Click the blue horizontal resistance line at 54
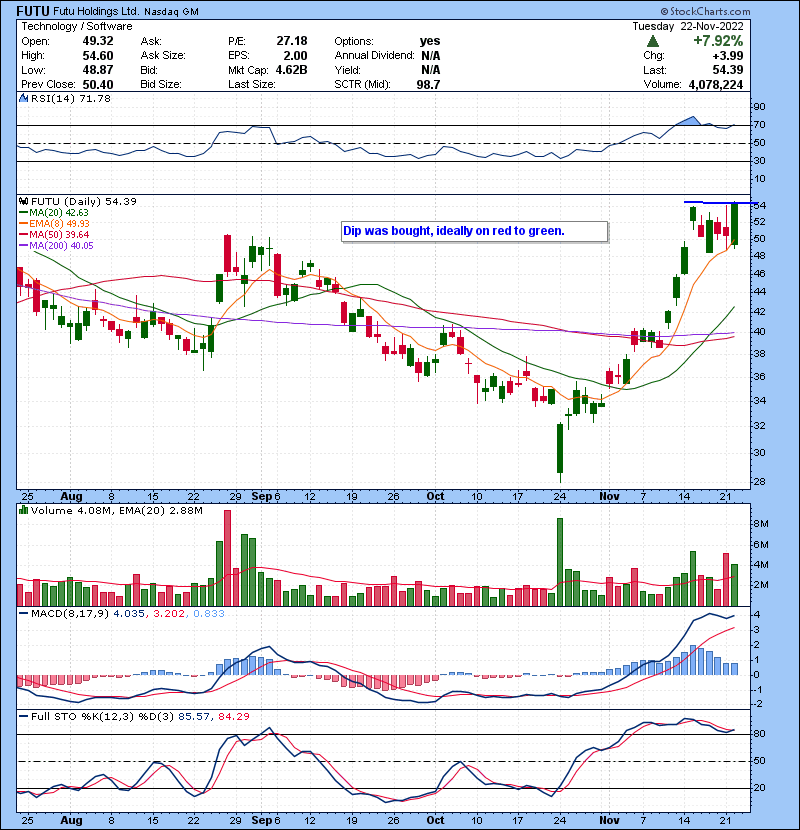This screenshot has height=830, width=800. (721, 202)
